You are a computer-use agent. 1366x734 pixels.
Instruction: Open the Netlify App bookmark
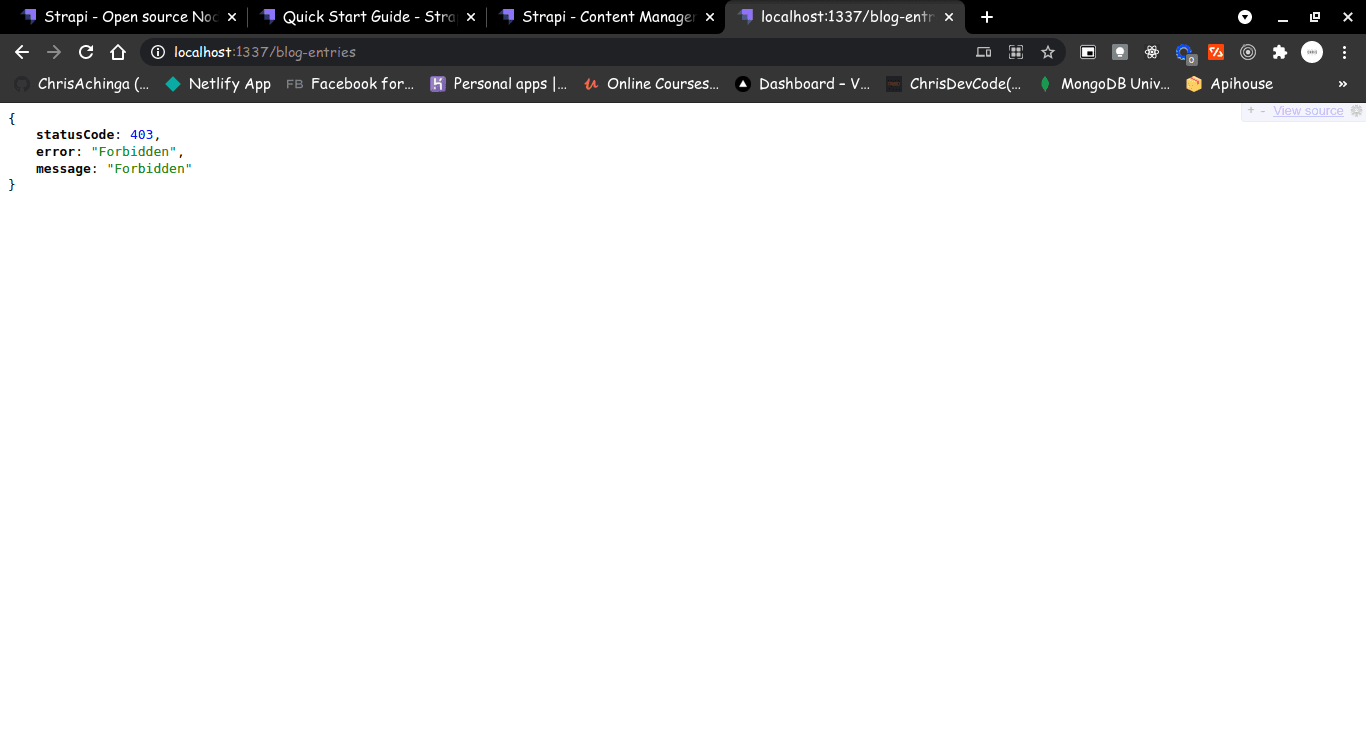218,84
